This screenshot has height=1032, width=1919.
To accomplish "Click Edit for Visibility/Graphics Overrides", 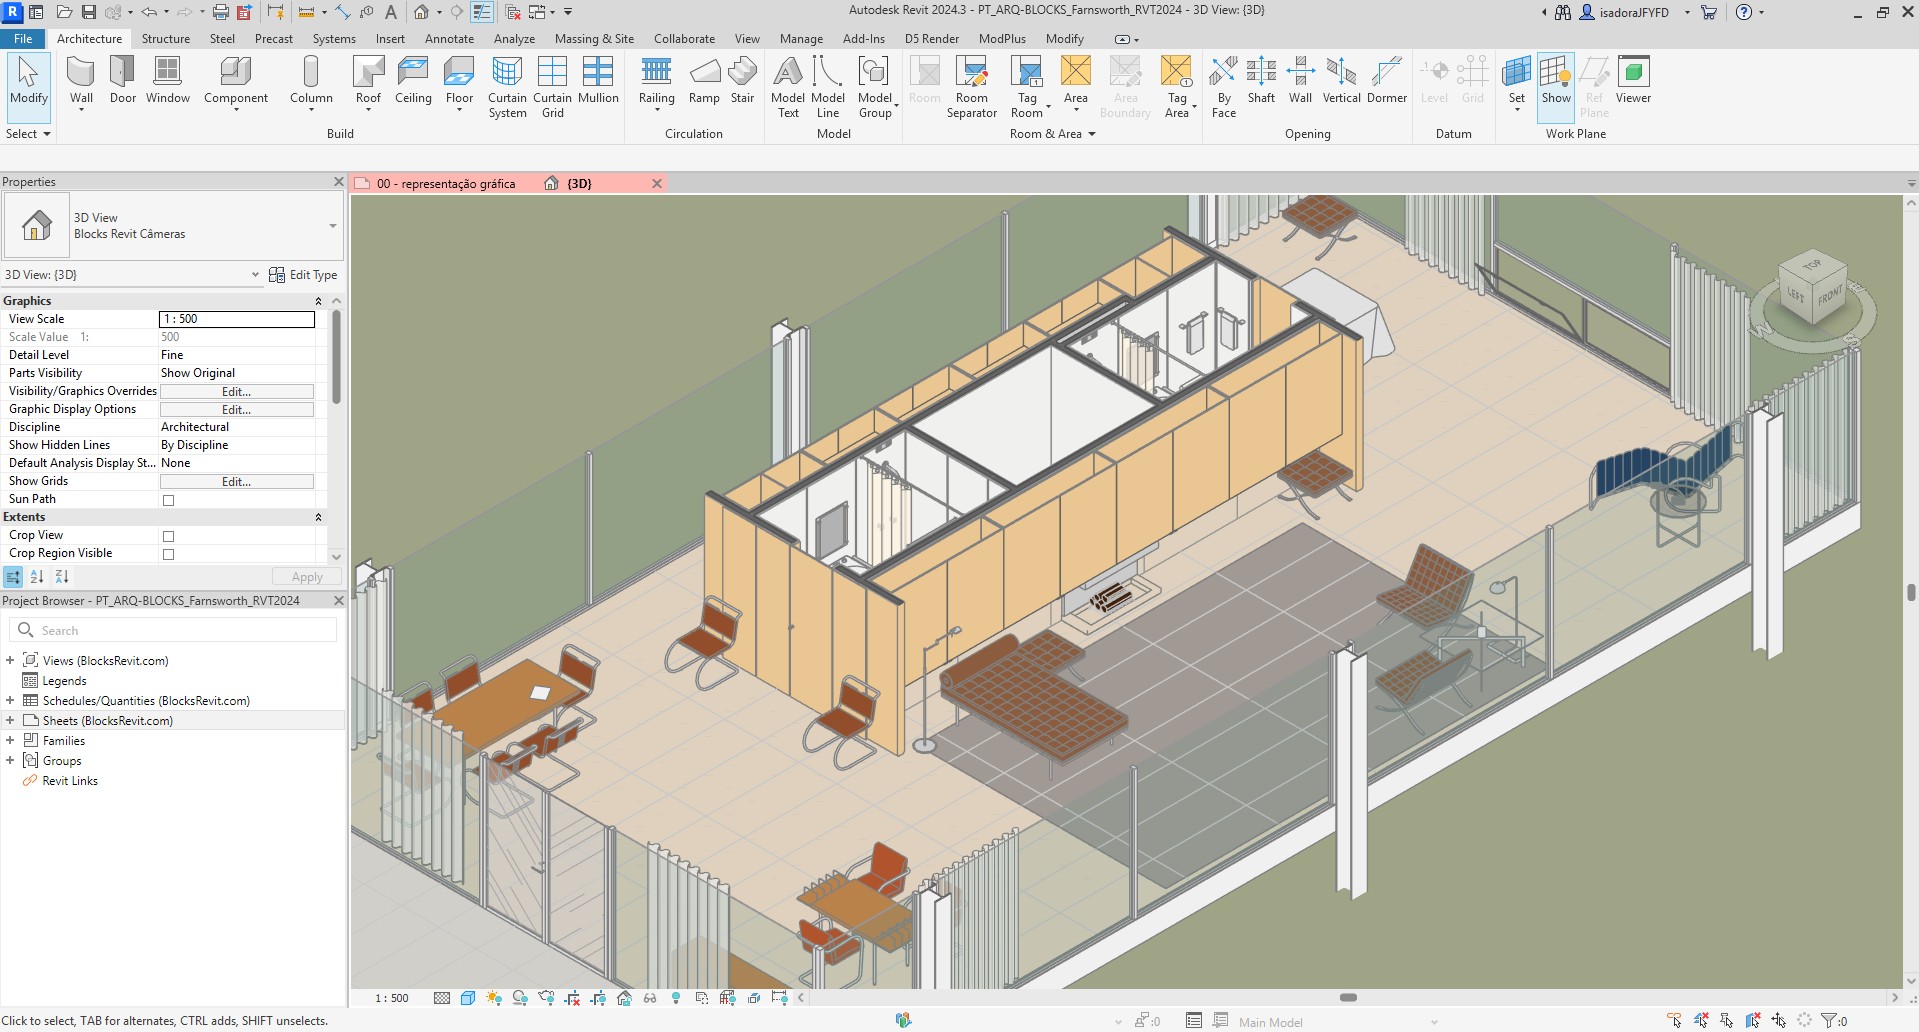I will (237, 391).
